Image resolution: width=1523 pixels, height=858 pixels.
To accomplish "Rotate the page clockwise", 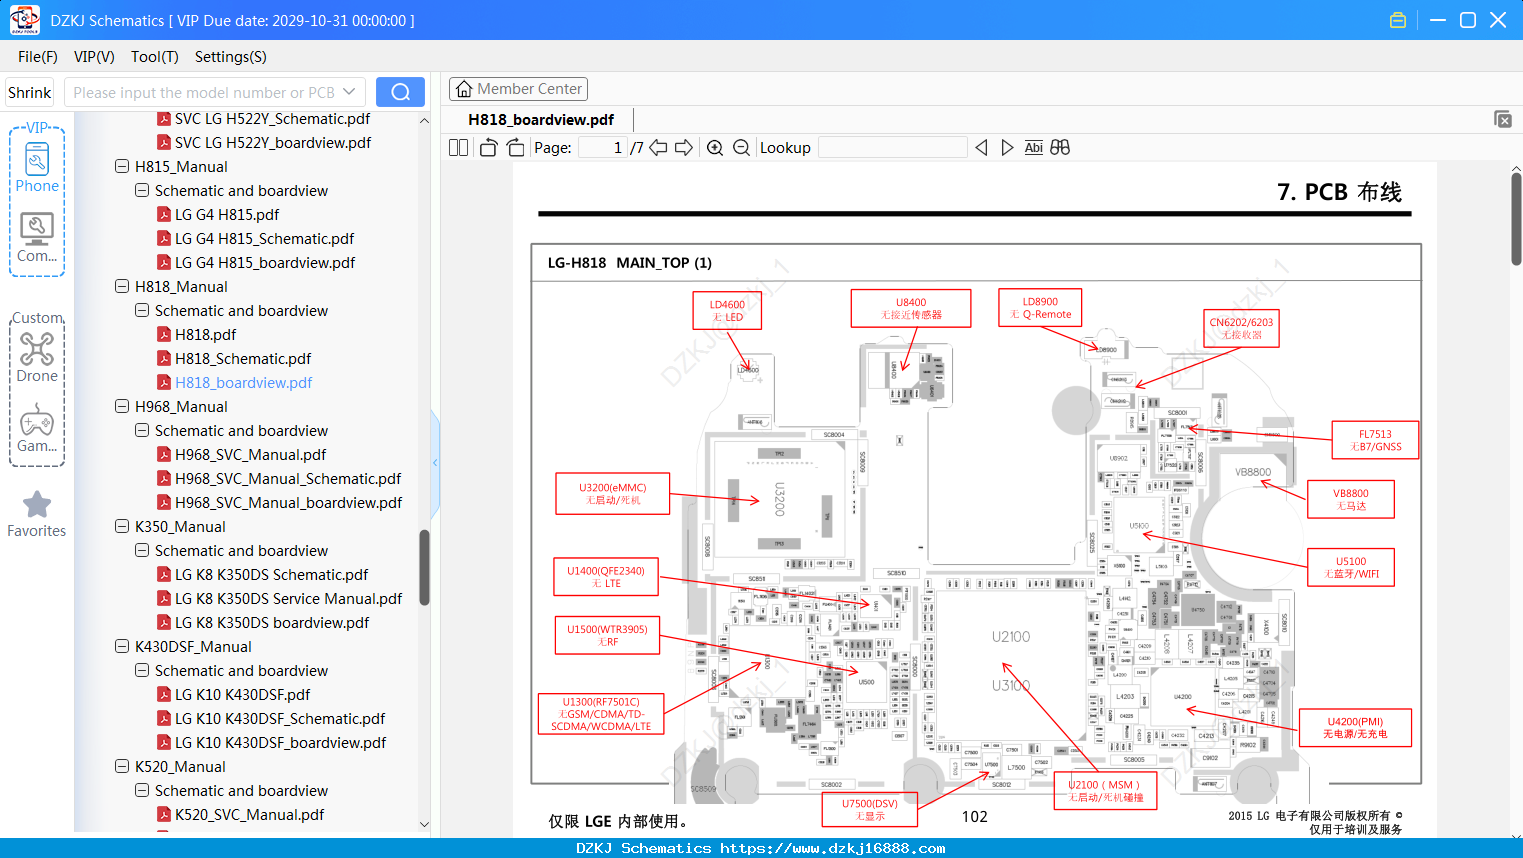I will (516, 148).
